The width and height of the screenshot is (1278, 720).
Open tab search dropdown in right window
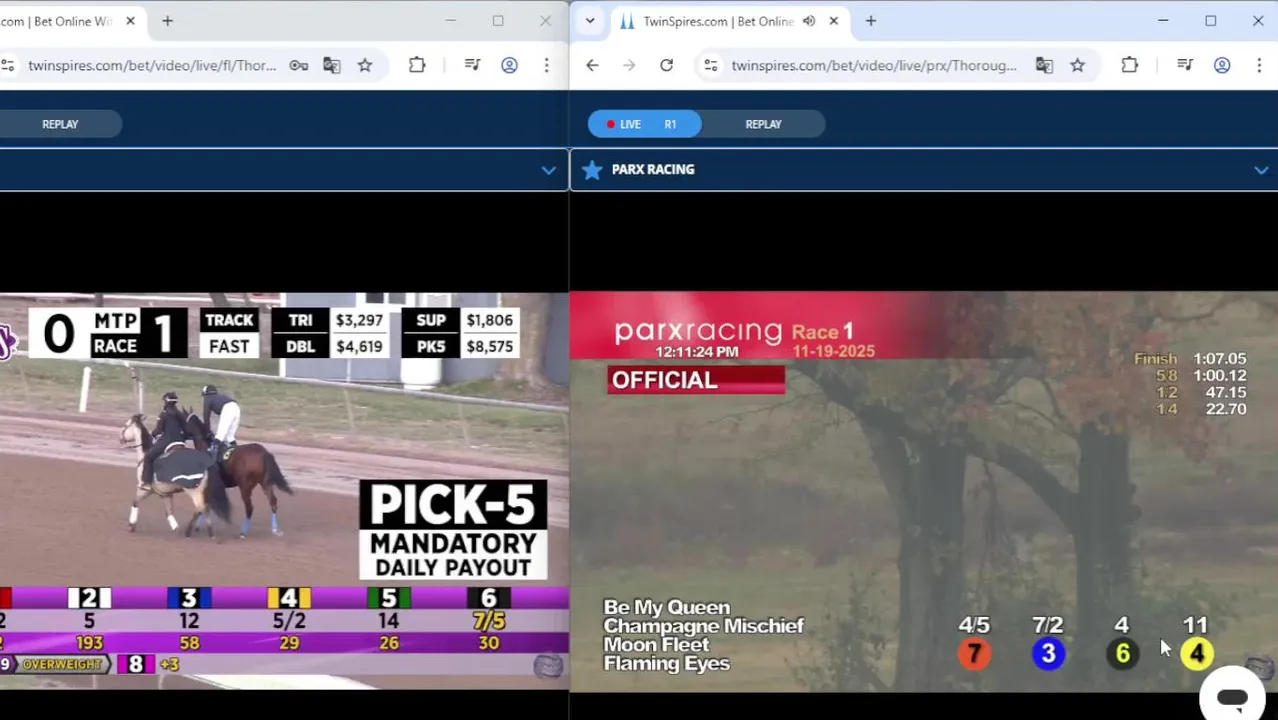tap(590, 21)
